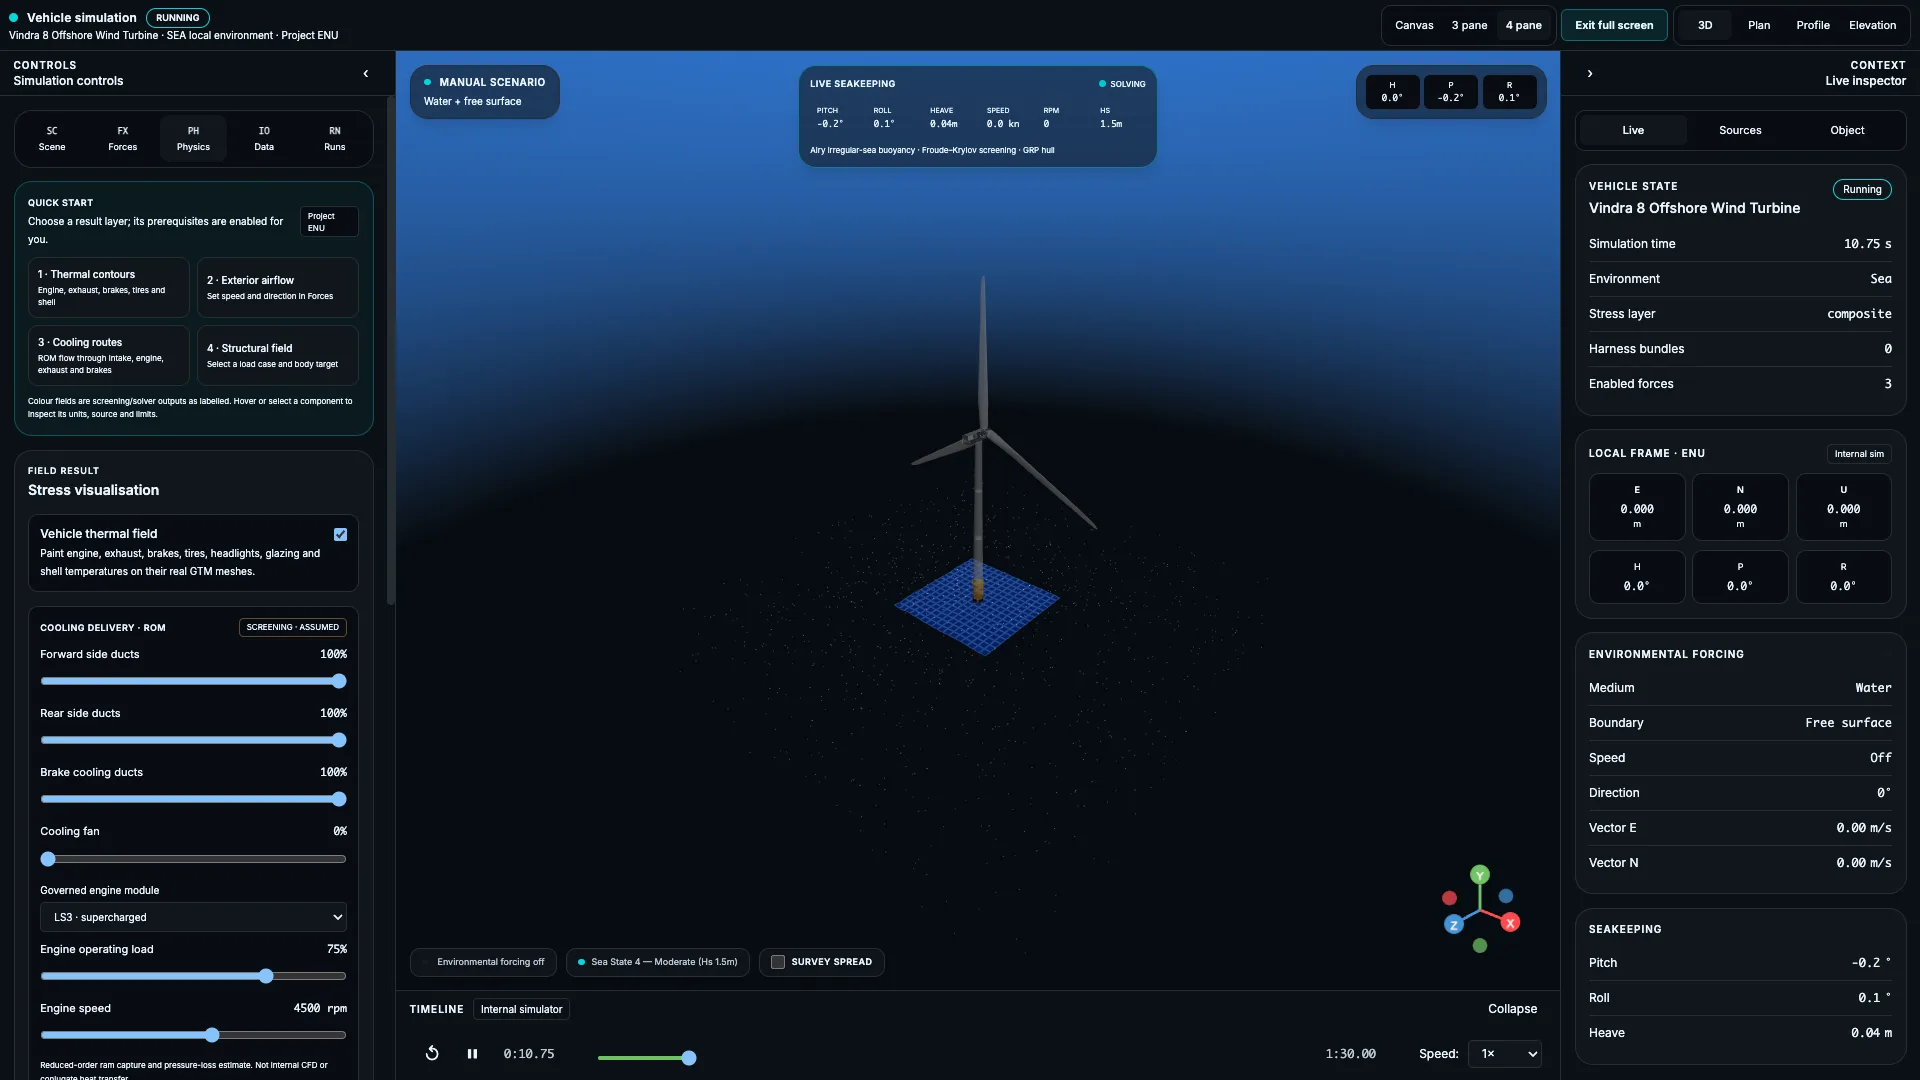The height and width of the screenshot is (1080, 1920).
Task: Click the Z axis gizmo handle
Action: [x=1454, y=925]
